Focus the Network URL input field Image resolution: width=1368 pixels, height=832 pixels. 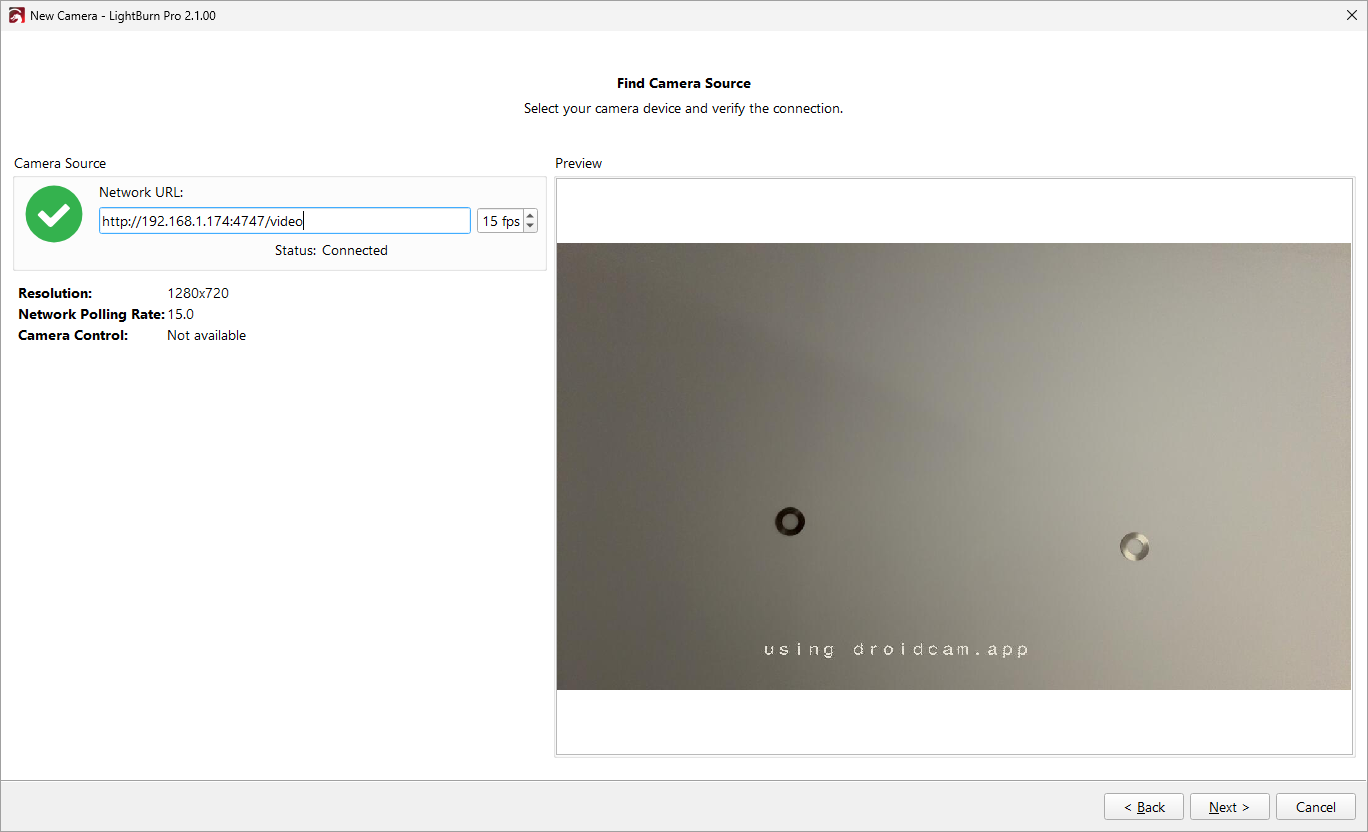285,221
